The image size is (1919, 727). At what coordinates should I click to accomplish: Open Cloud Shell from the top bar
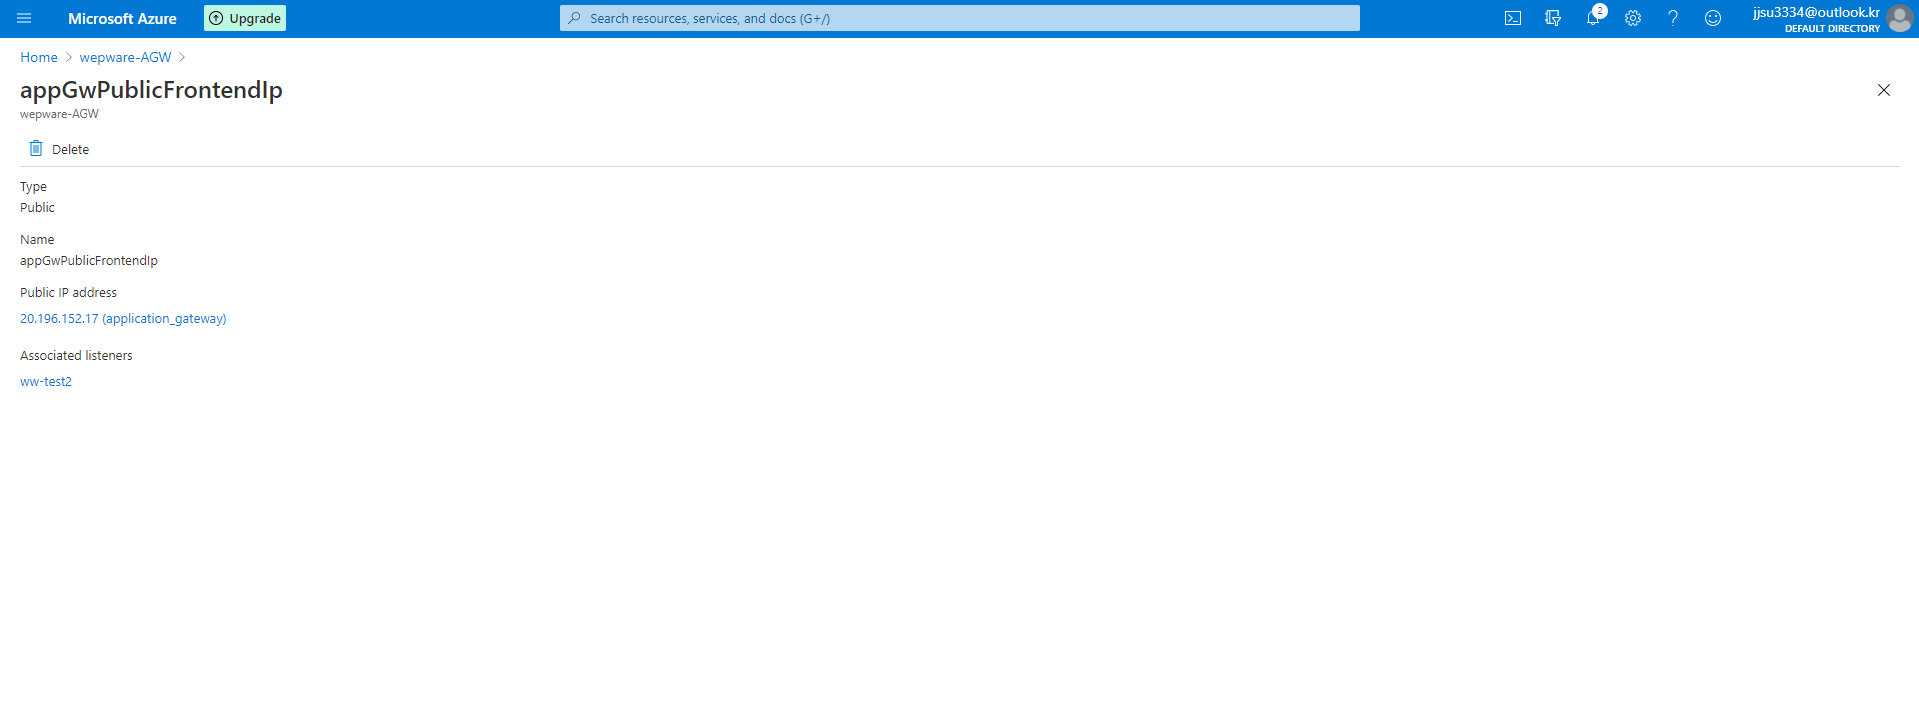[x=1513, y=18]
